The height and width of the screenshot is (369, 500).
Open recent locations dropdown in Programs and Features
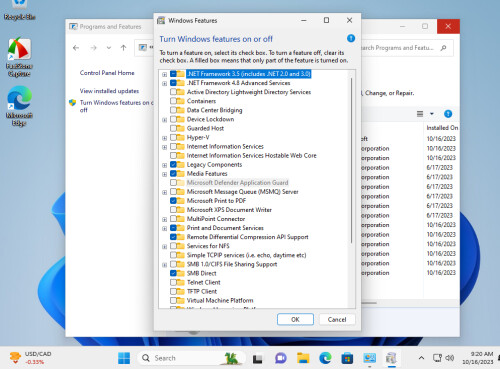click(109, 48)
